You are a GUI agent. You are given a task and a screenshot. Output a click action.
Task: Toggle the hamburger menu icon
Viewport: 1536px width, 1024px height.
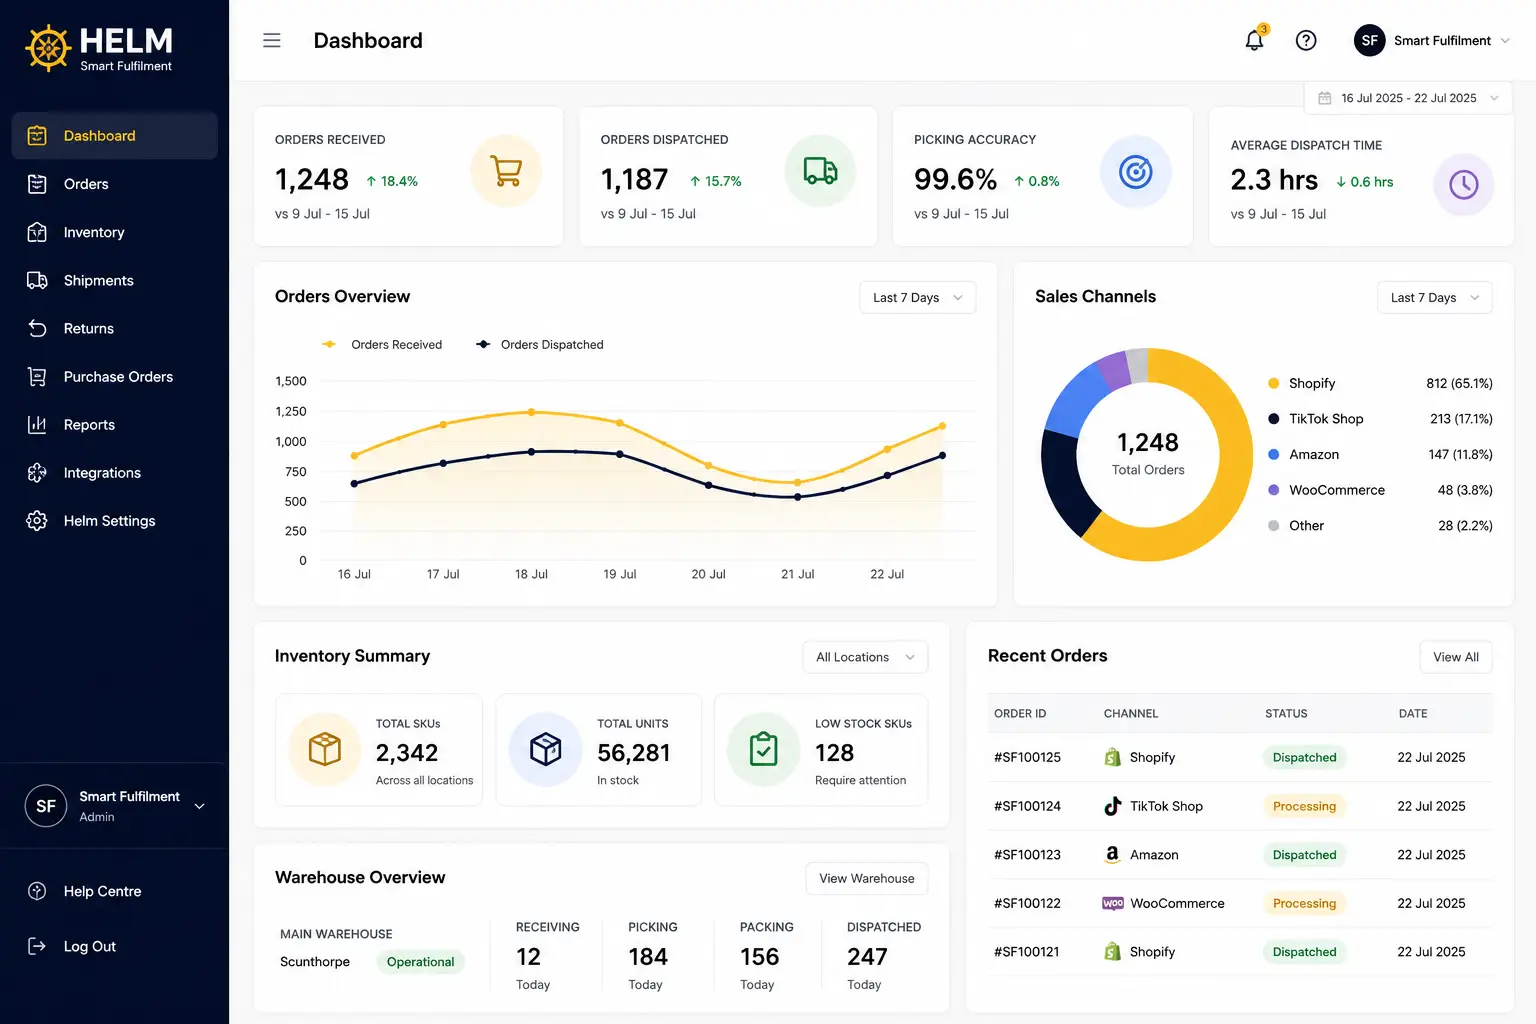coord(272,40)
